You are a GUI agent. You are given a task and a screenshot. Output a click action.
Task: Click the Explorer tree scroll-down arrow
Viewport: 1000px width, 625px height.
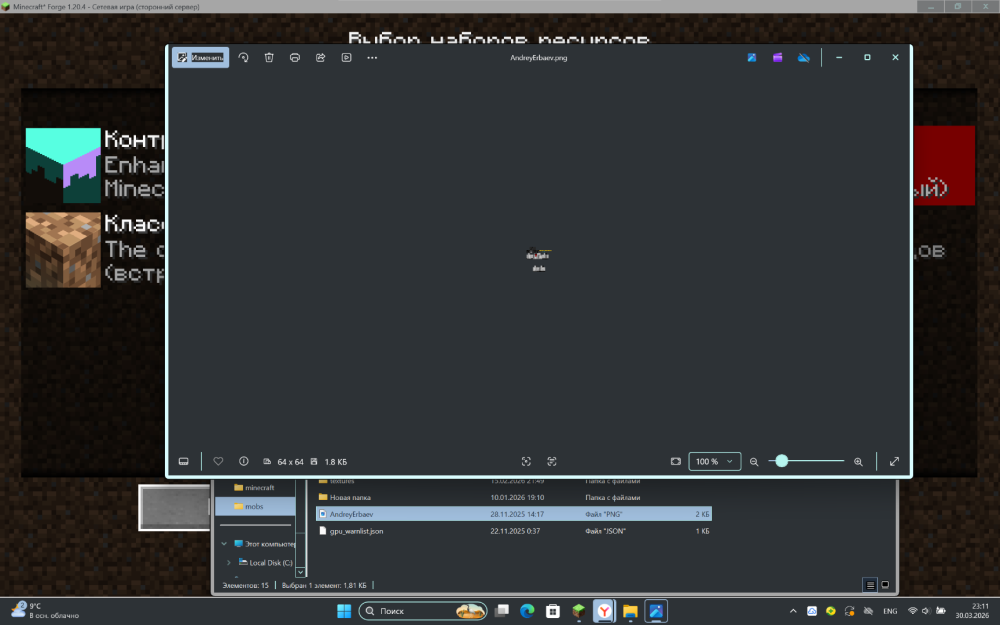click(300, 572)
